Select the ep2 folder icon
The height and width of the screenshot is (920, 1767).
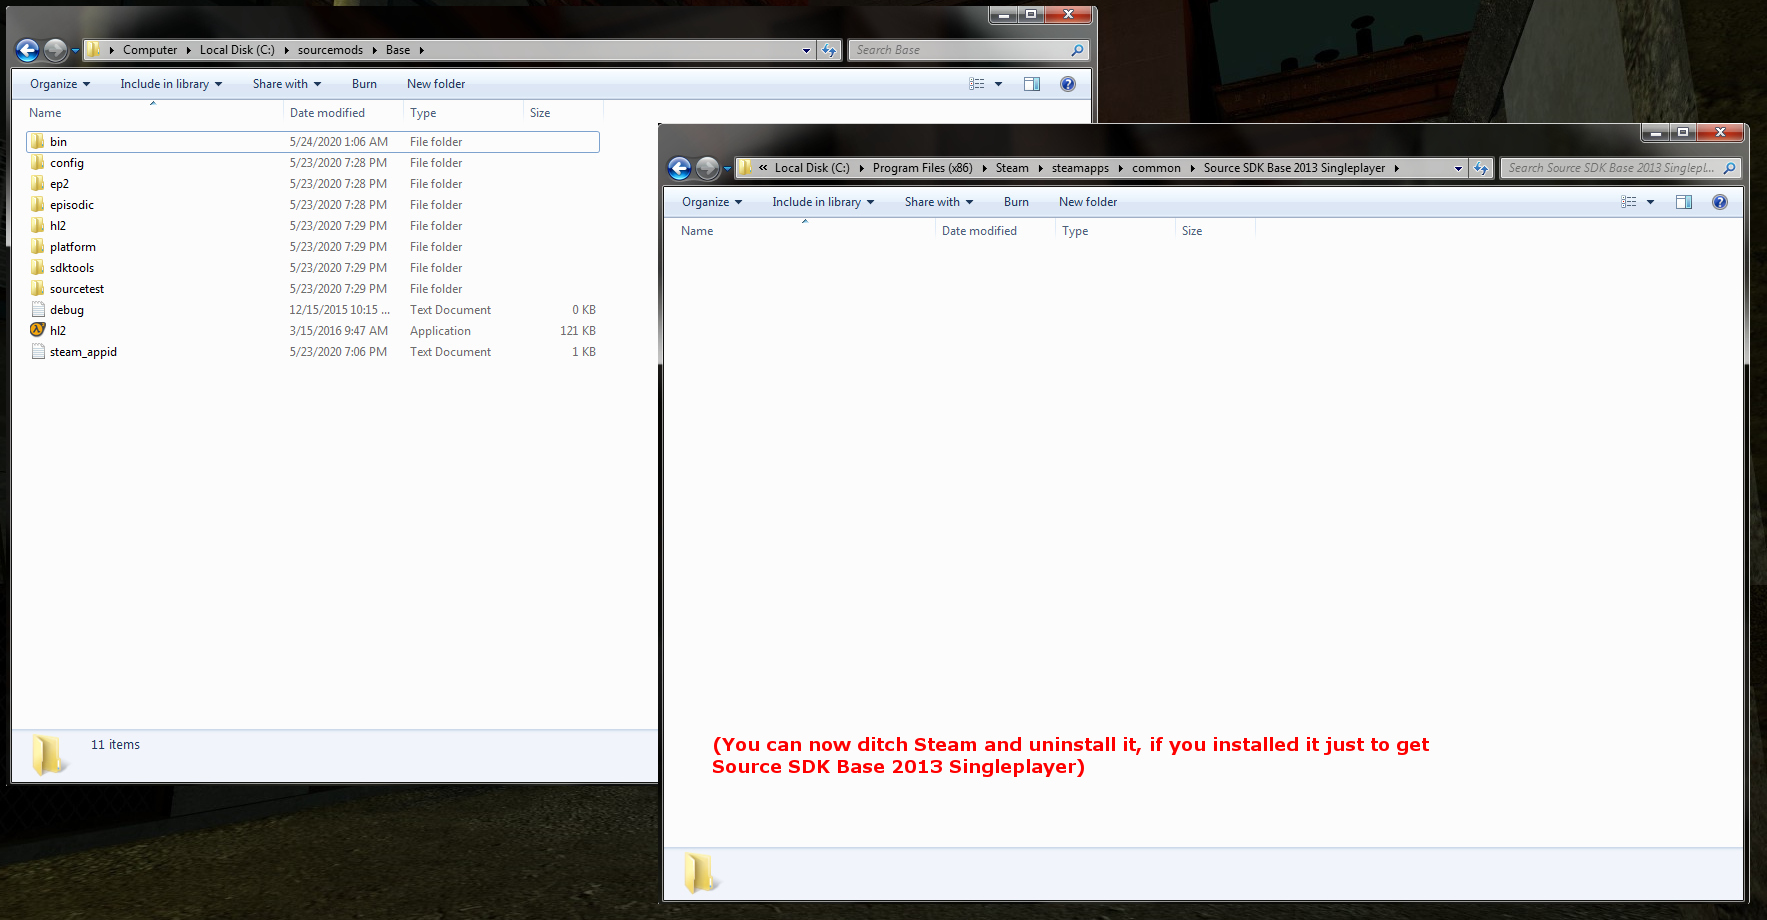tap(38, 184)
